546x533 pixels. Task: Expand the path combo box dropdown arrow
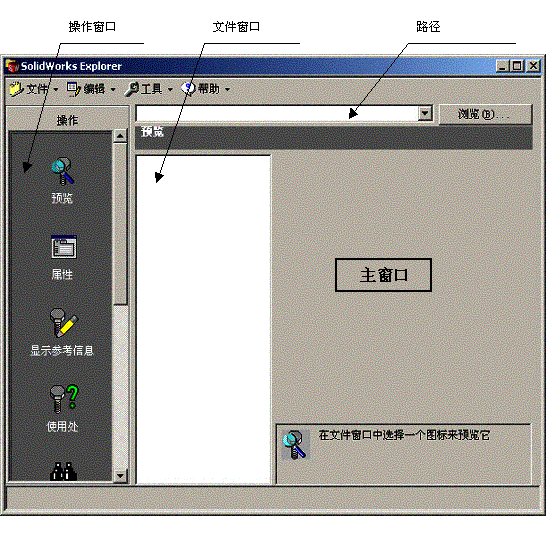point(425,113)
